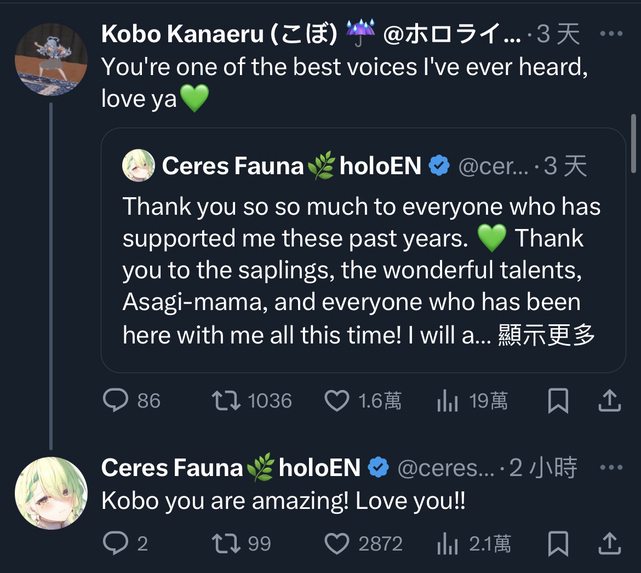Share Kobo Kanaeru's tweet
This screenshot has width=641, height=573.
pos(609,401)
